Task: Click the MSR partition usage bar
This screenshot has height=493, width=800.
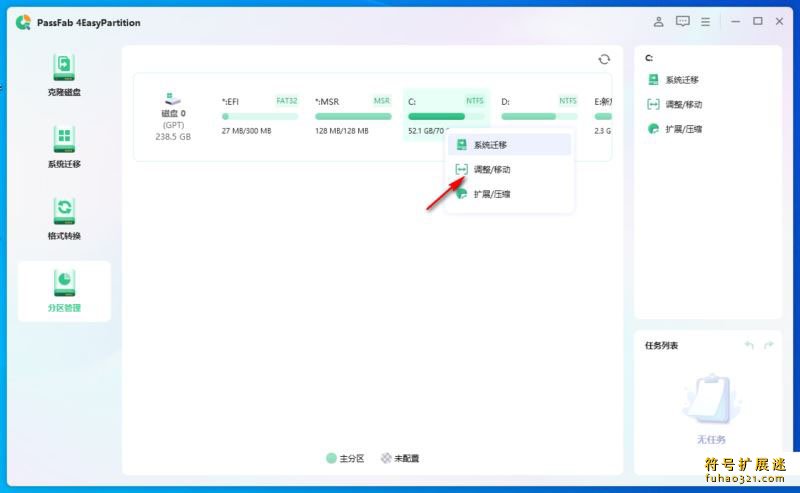Action: coord(353,116)
